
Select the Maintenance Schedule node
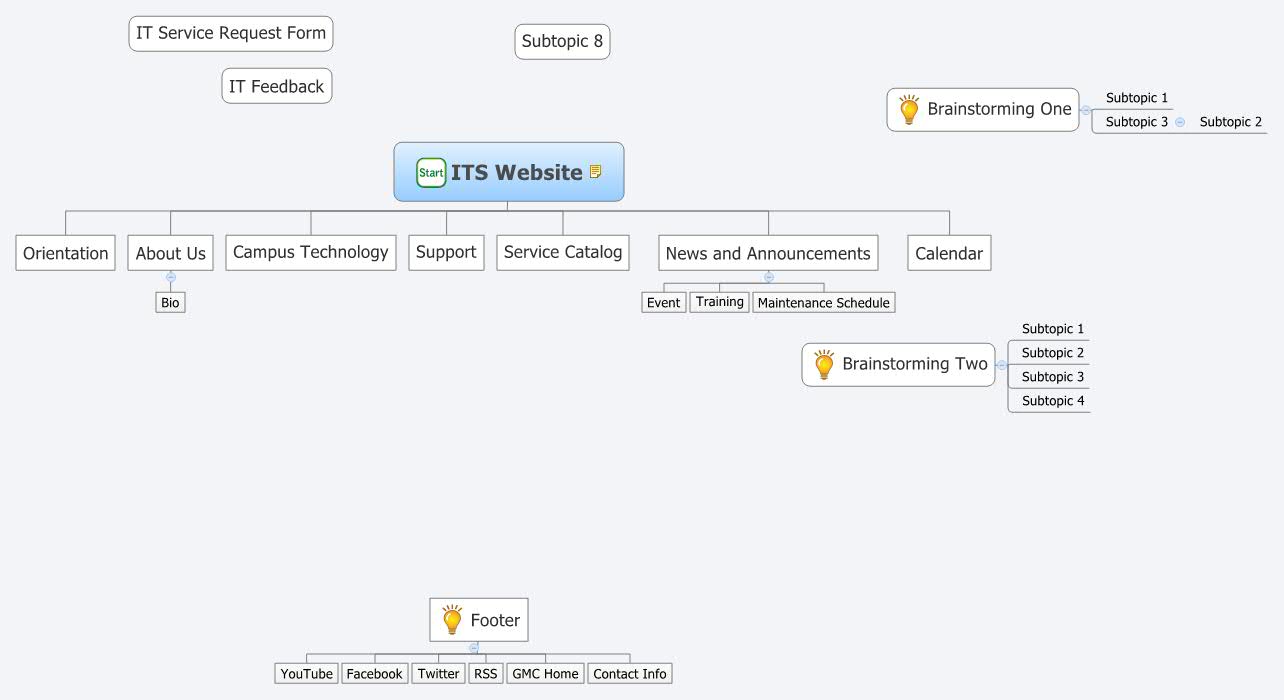(x=824, y=302)
